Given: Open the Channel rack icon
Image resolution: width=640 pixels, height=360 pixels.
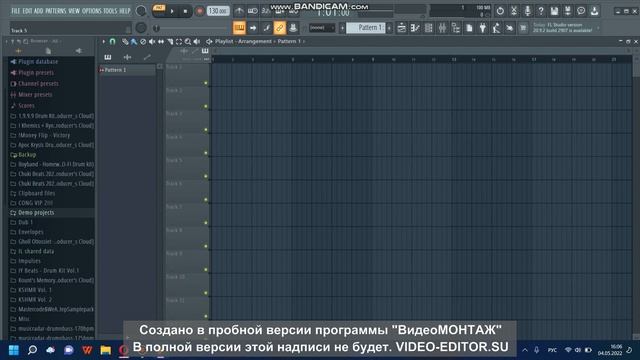Looking at the screenshot, I should coord(429,28).
